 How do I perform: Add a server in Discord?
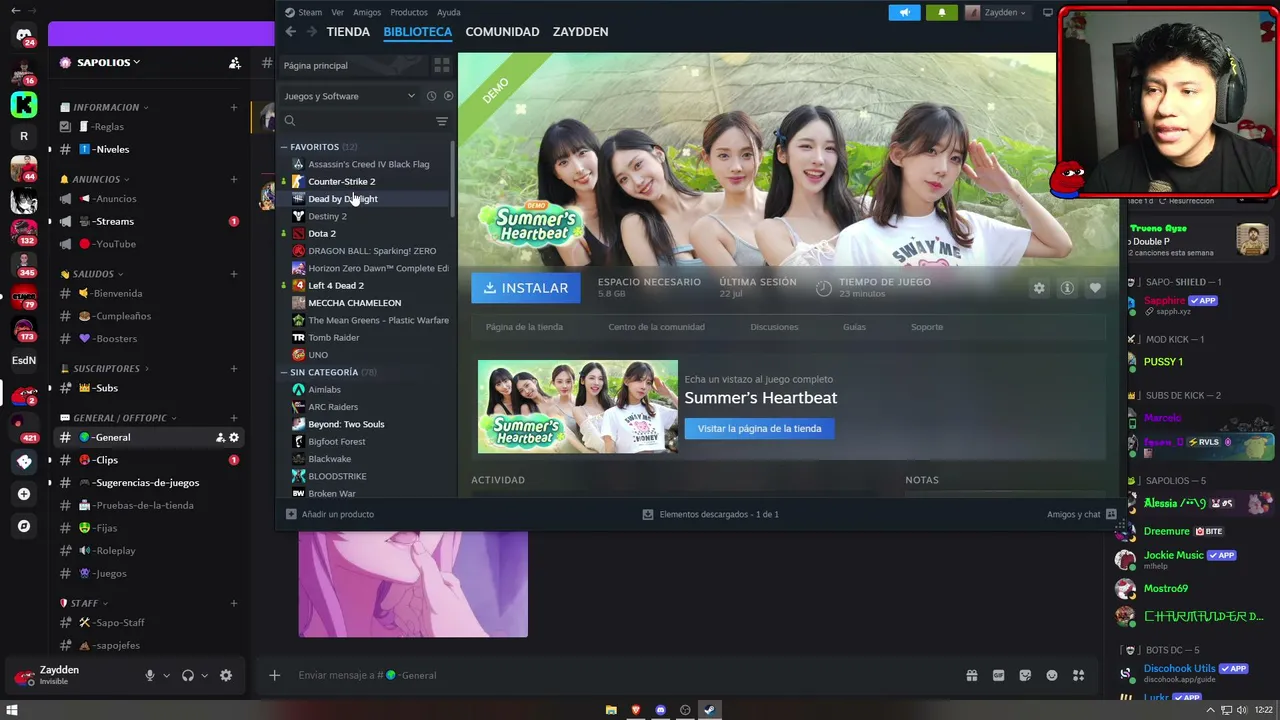(24, 494)
